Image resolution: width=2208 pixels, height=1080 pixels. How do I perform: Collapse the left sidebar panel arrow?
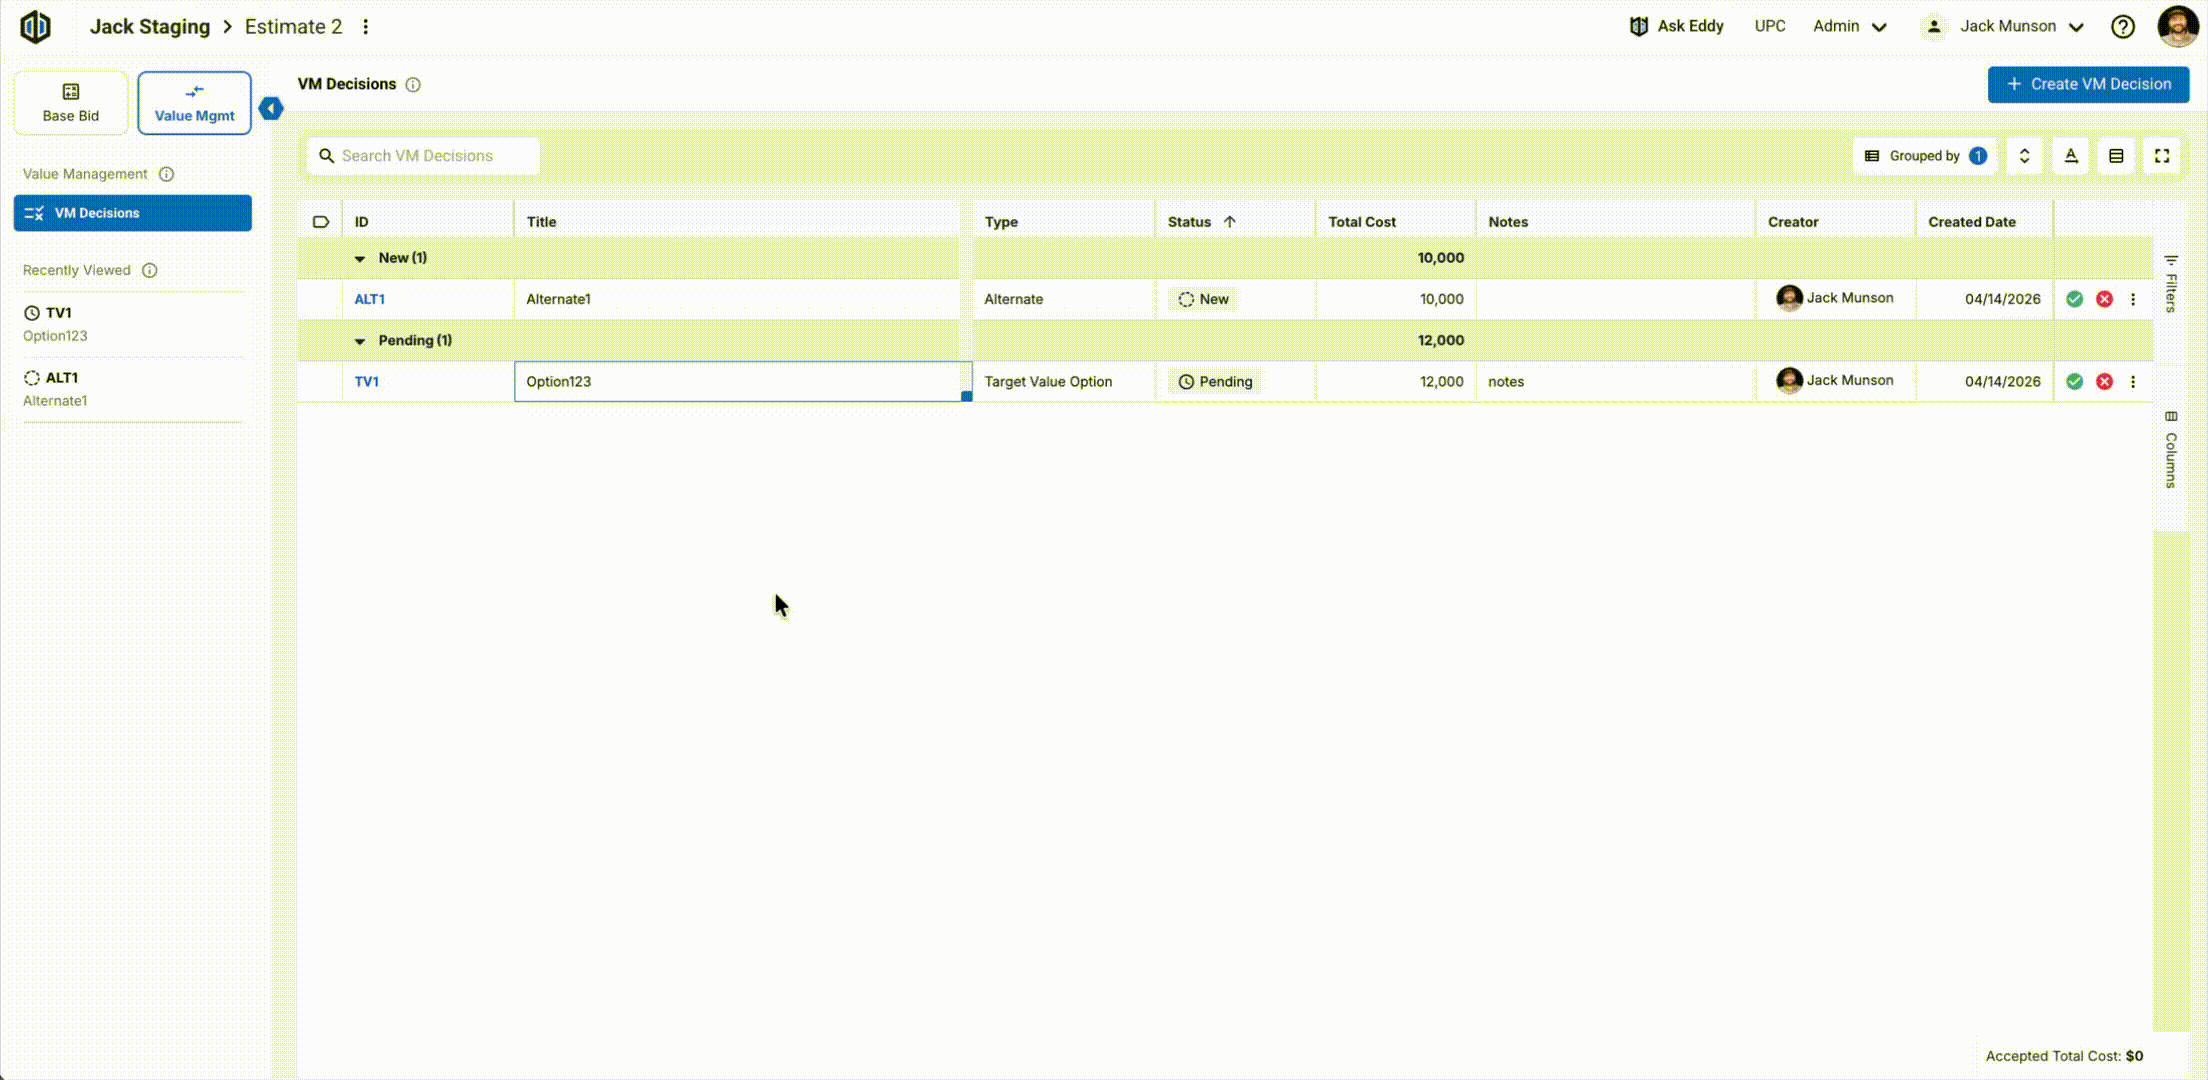coord(271,108)
